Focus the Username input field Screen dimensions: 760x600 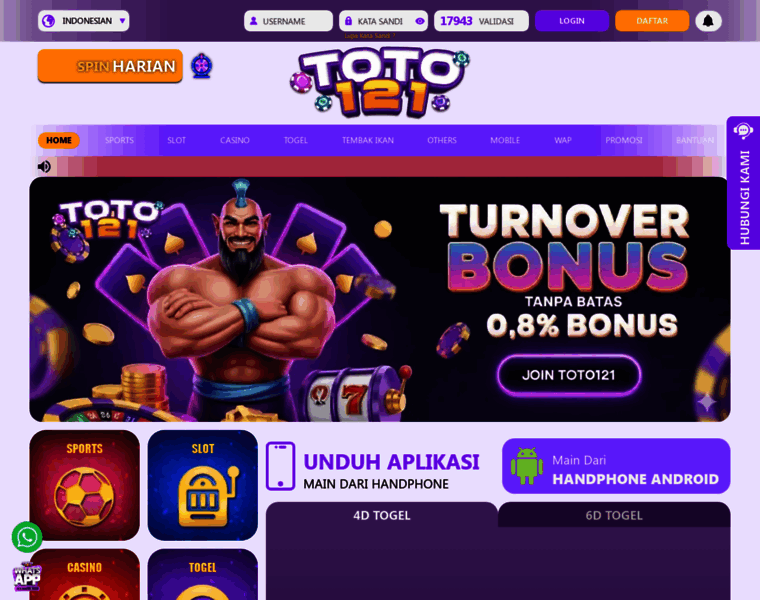pyautogui.click(x=288, y=21)
